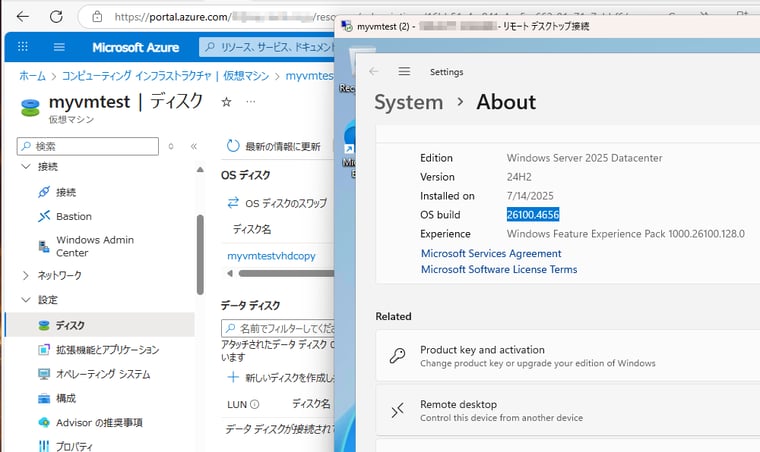The width and height of the screenshot is (760, 452).
Task: Open Product key and activation
Action: point(568,356)
